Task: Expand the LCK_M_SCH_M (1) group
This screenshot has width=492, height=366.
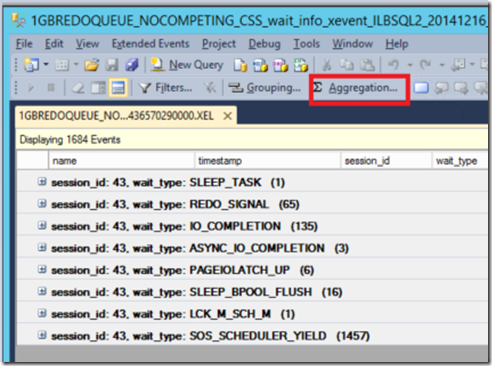Action: (42, 313)
